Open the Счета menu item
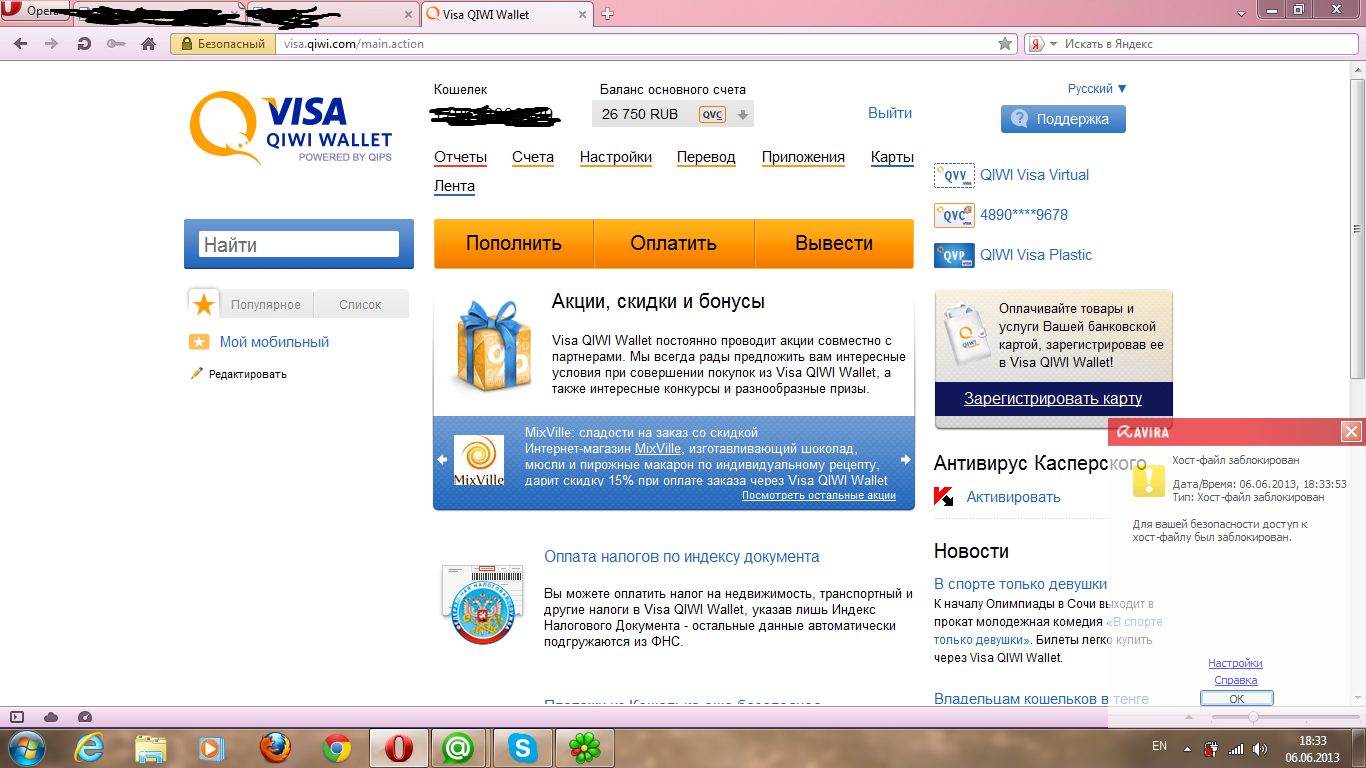Screen dimensions: 1366x768 pos(533,157)
